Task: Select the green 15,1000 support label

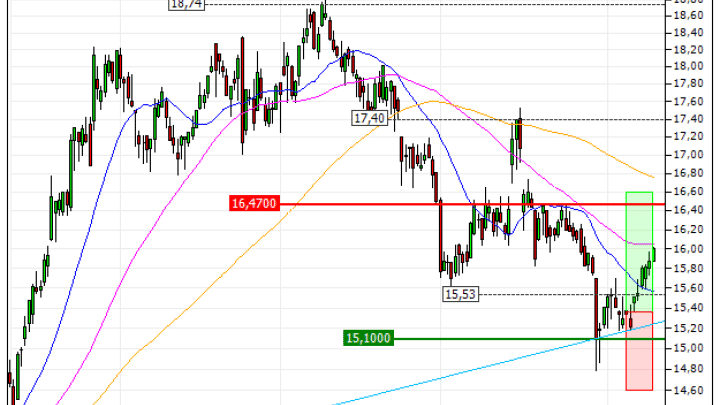Action: pos(368,338)
